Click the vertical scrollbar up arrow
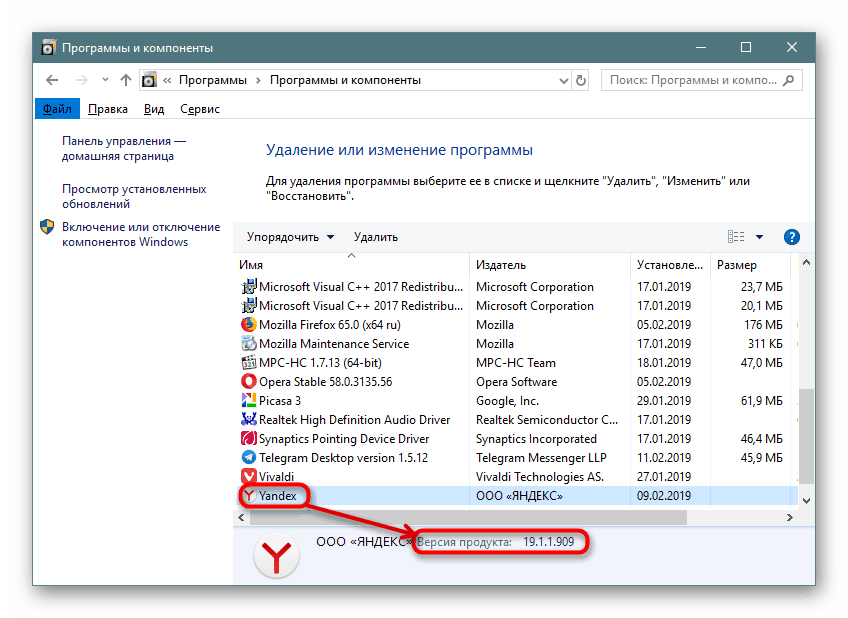This screenshot has width=848, height=618. (x=806, y=263)
